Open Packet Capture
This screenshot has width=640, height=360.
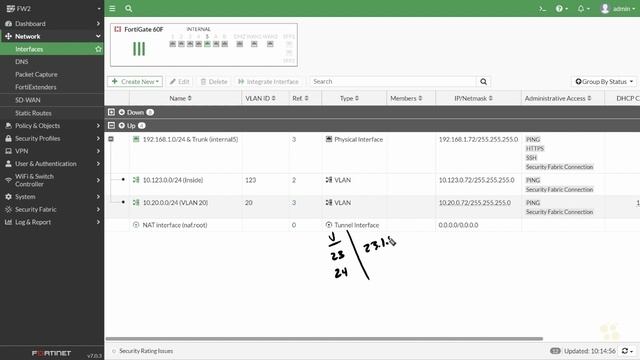(36, 74)
